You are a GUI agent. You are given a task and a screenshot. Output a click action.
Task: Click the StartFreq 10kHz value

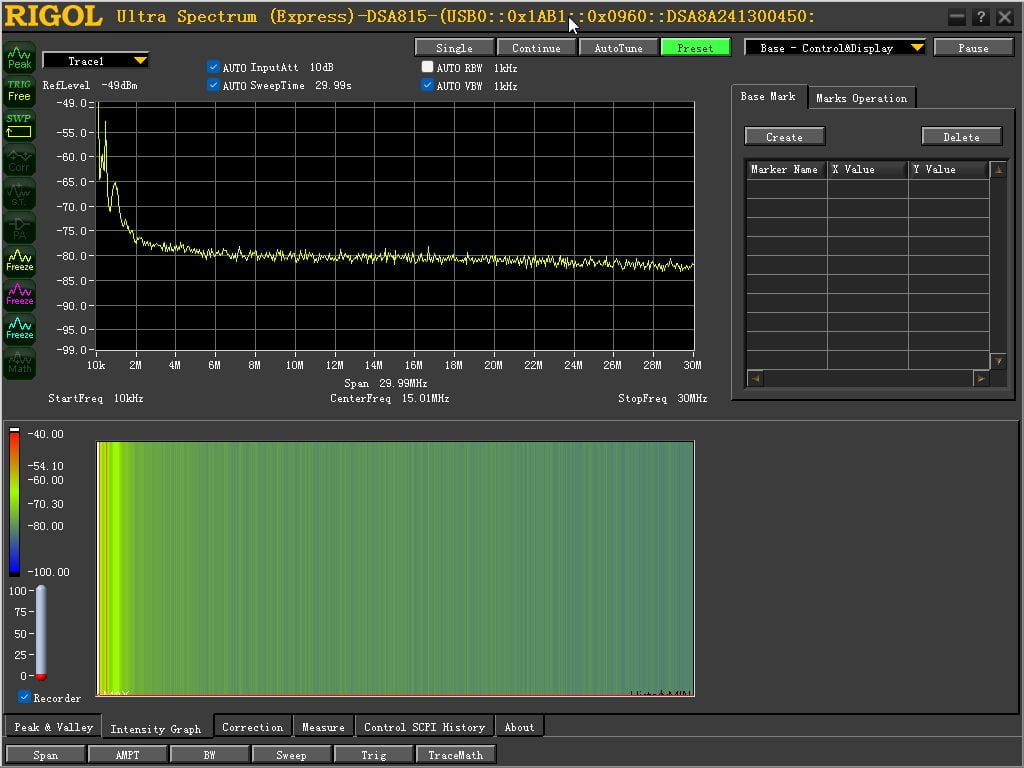pyautogui.click(x=128, y=398)
